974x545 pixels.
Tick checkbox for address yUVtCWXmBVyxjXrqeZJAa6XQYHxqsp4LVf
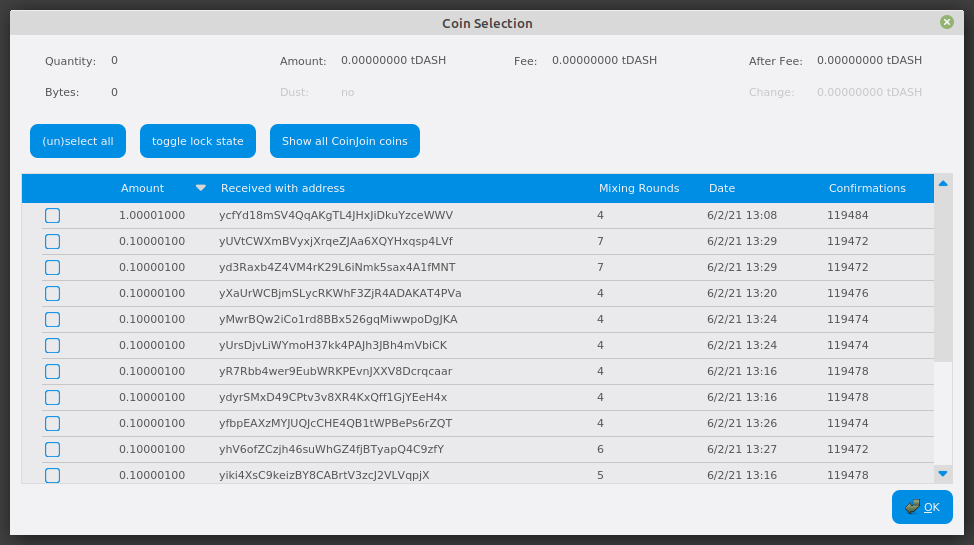point(52,242)
